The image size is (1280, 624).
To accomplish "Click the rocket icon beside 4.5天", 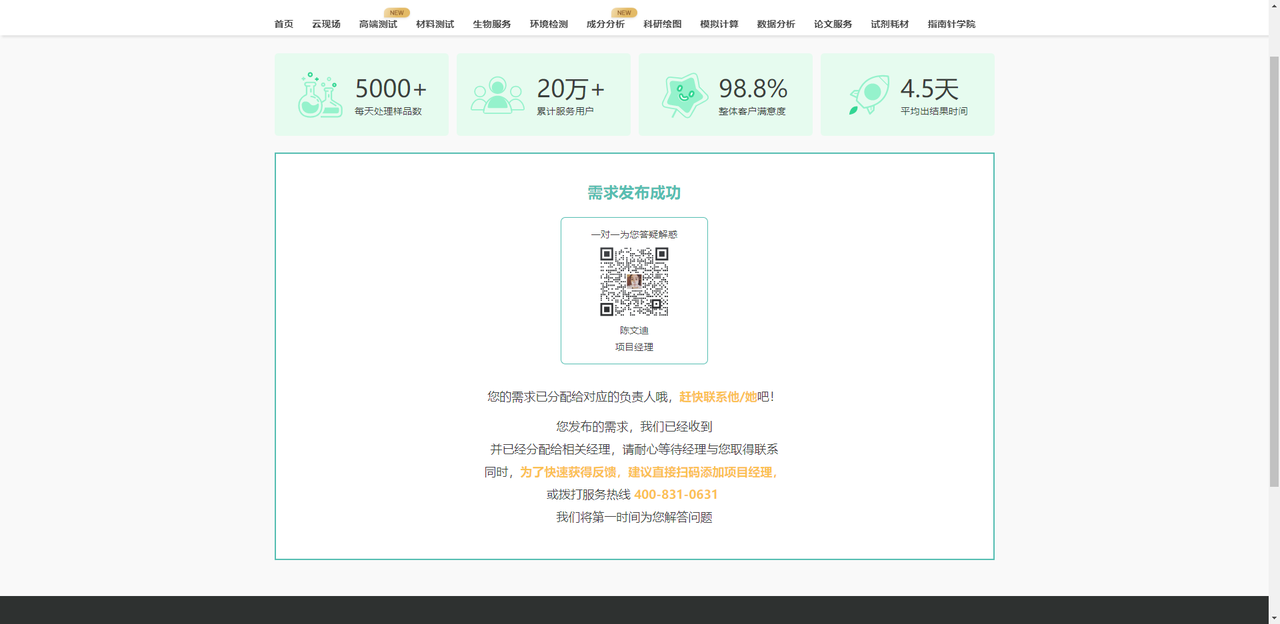I will (868, 94).
